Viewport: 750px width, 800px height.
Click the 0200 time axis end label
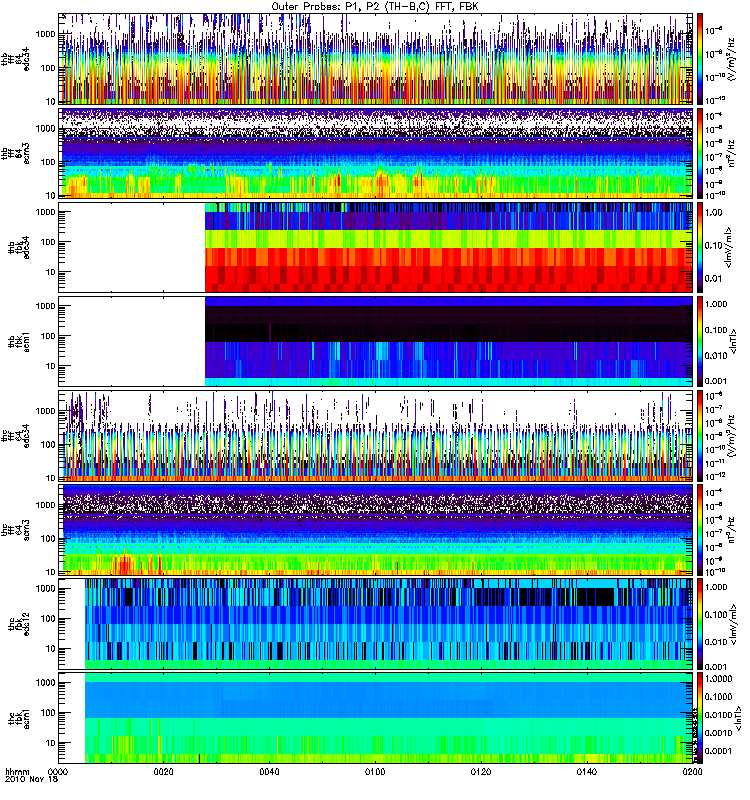(x=692, y=771)
